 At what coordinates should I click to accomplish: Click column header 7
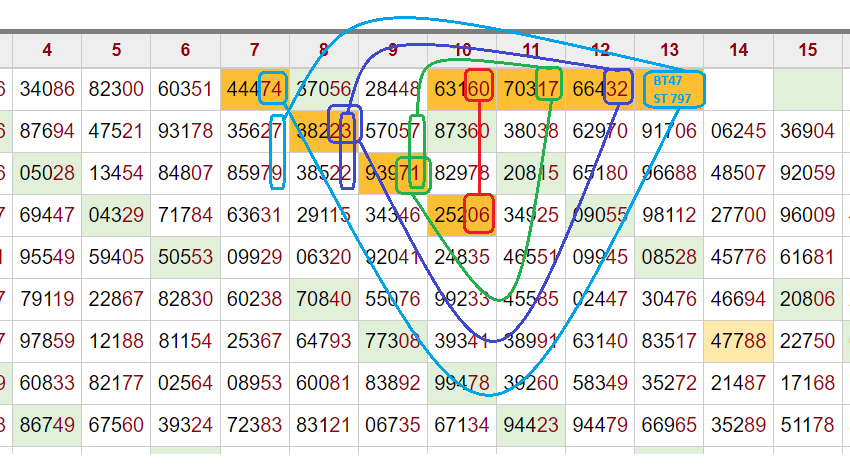[255, 48]
